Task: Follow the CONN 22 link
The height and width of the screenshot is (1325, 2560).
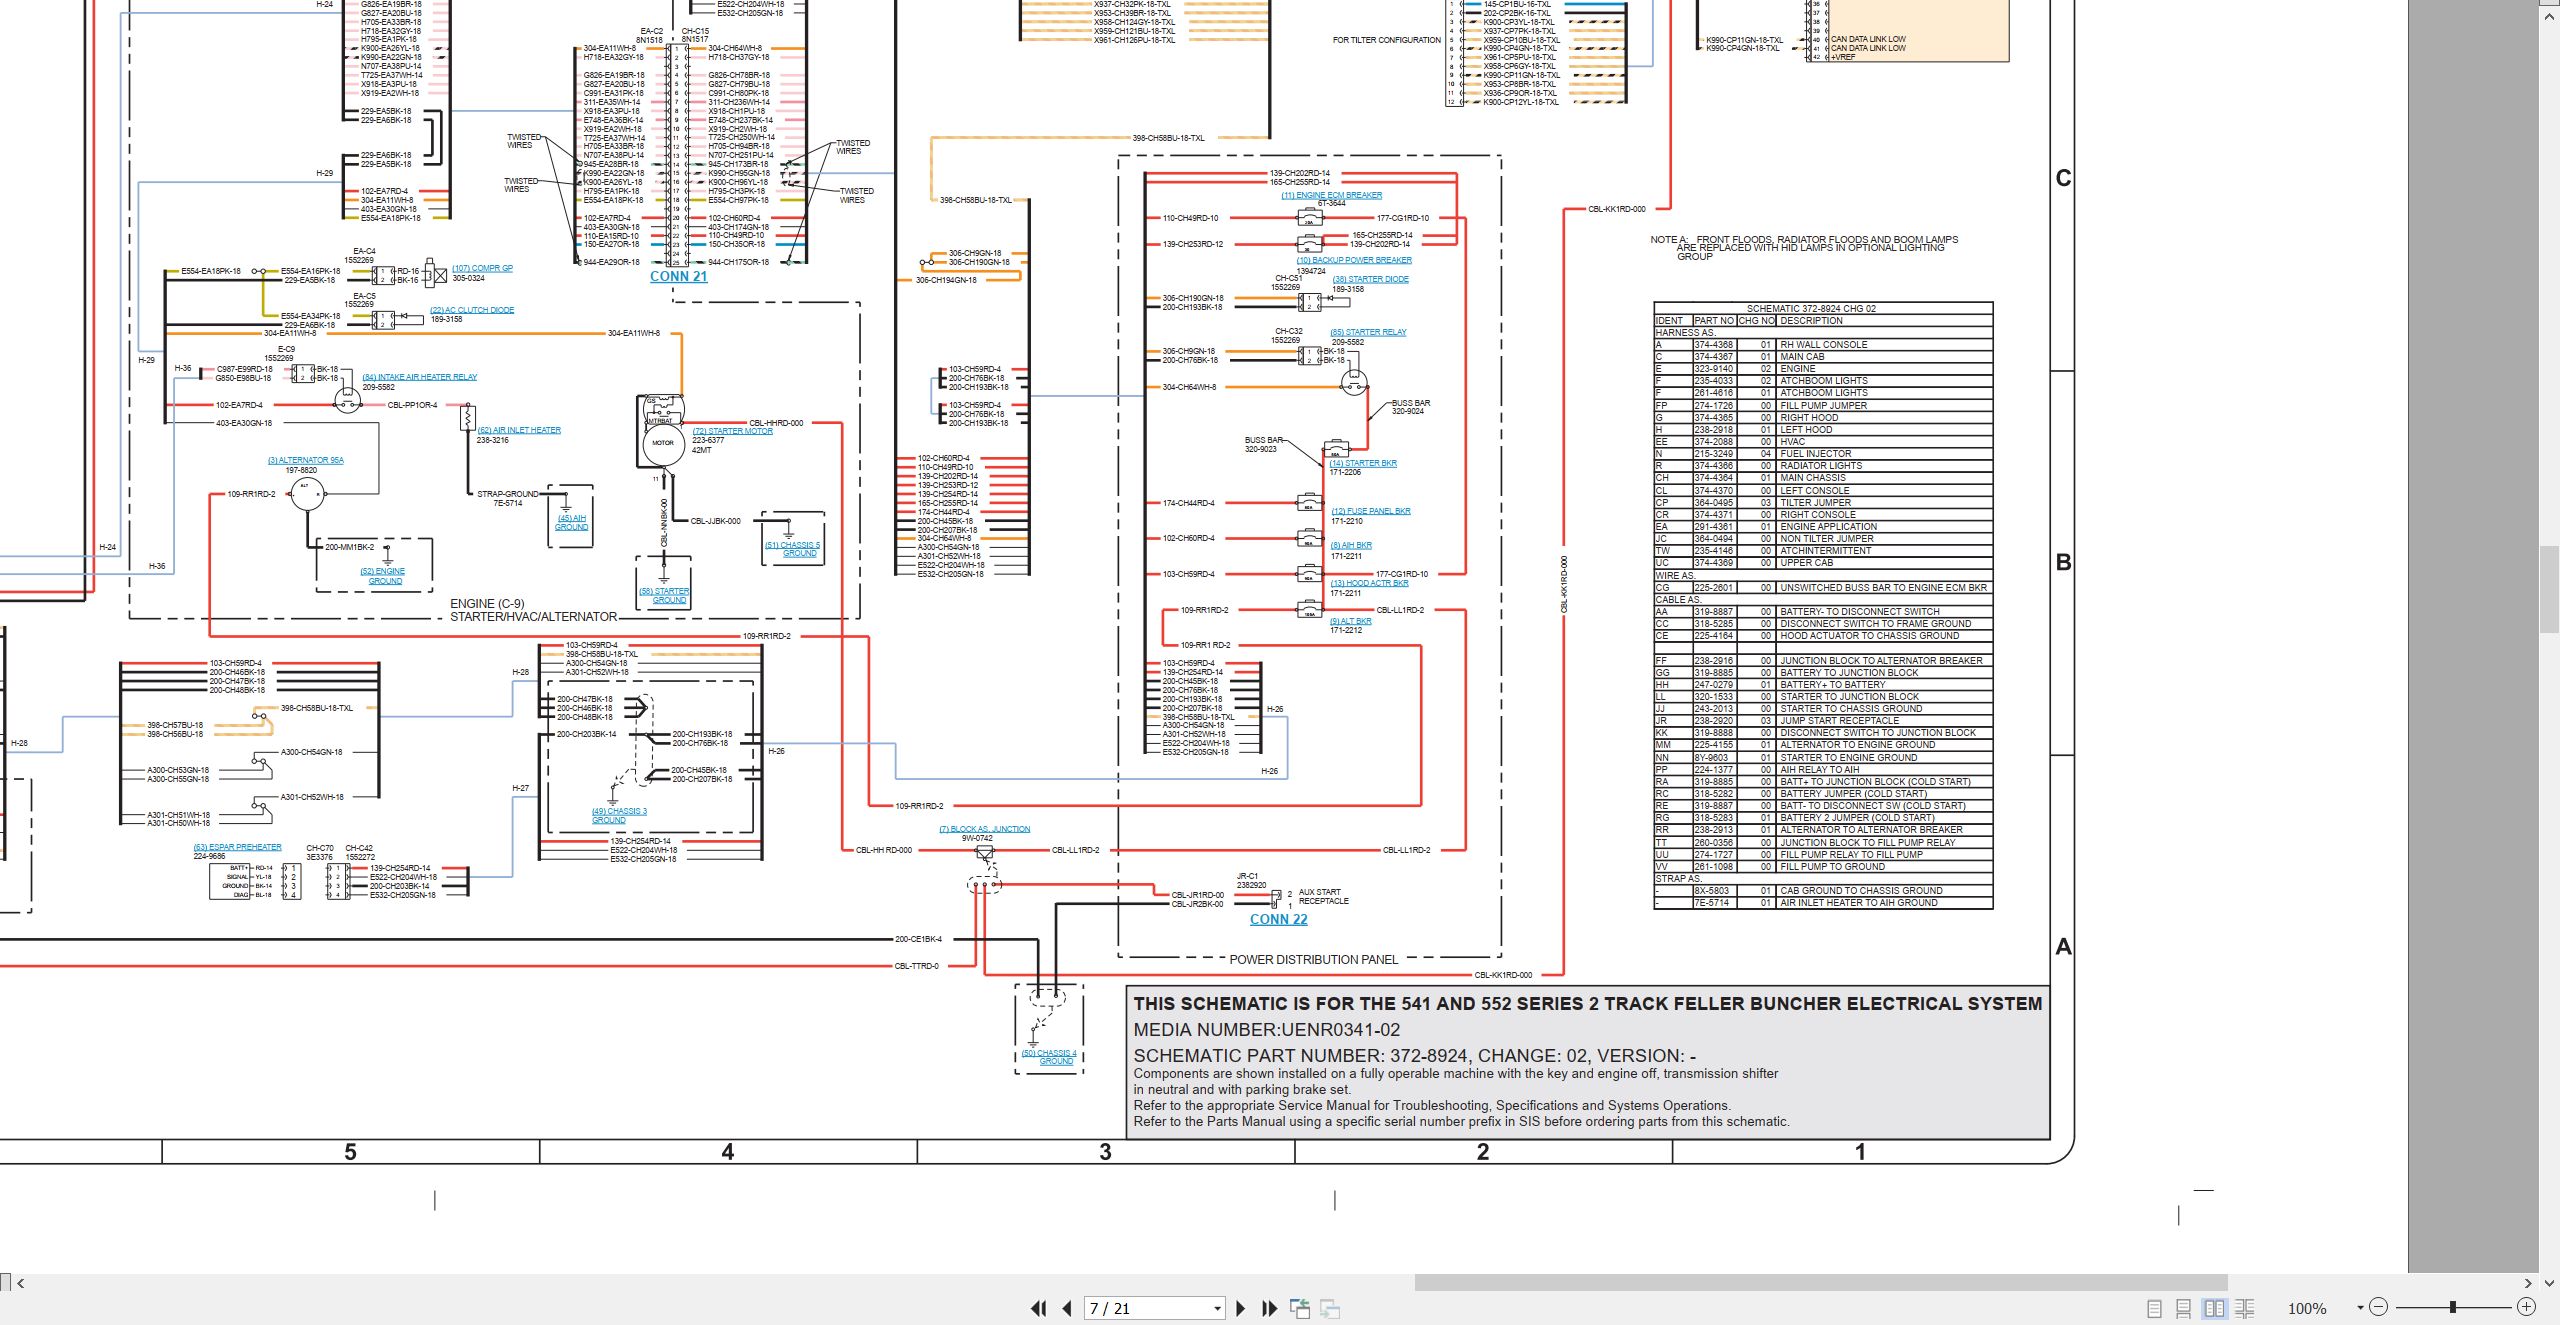Action: click(1278, 919)
